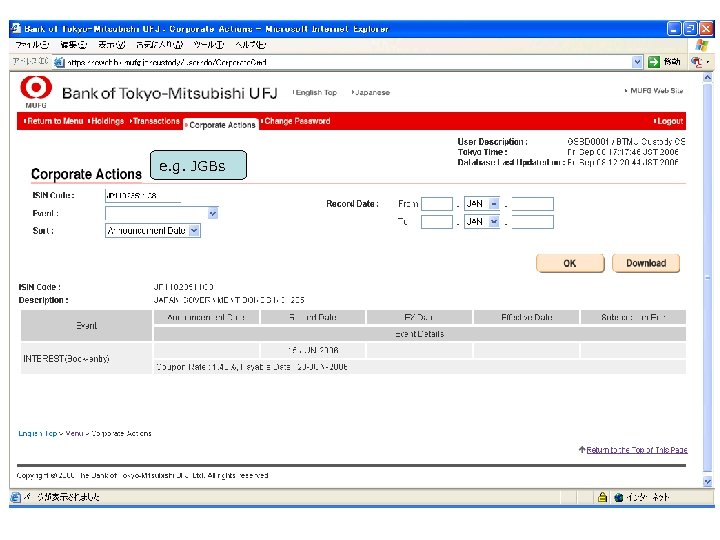Click the JUN 2006 record date cell

[x=313, y=350]
